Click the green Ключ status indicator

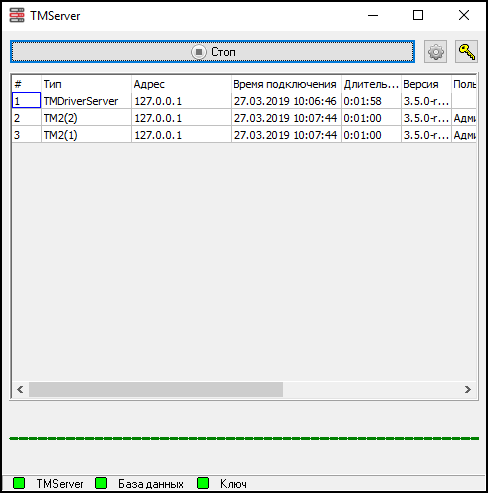(203, 483)
